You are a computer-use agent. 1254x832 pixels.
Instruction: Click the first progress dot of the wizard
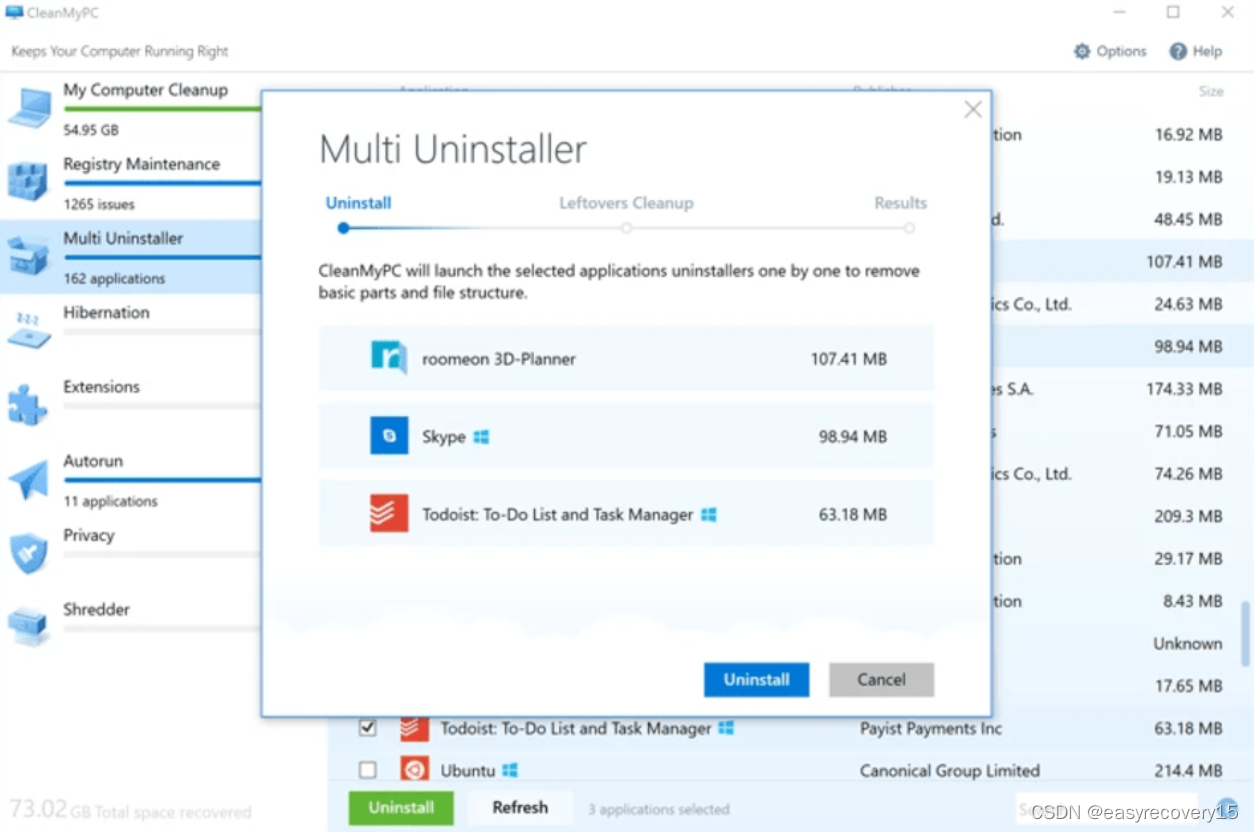coord(343,228)
